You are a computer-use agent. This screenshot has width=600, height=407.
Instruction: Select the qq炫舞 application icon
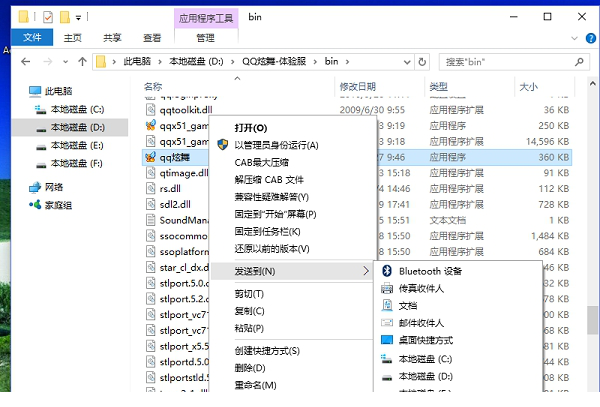click(150, 157)
